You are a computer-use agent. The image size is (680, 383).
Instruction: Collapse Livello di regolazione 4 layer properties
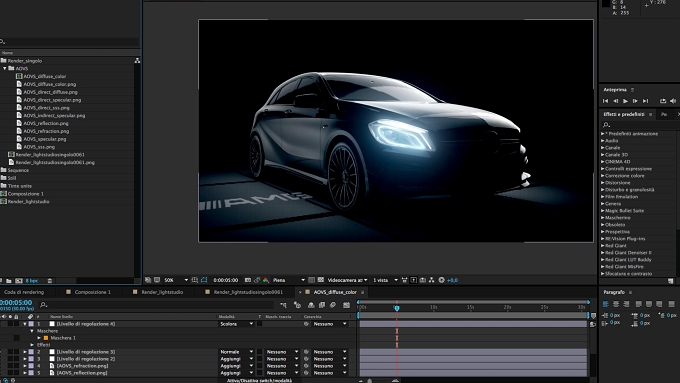click(x=25, y=324)
